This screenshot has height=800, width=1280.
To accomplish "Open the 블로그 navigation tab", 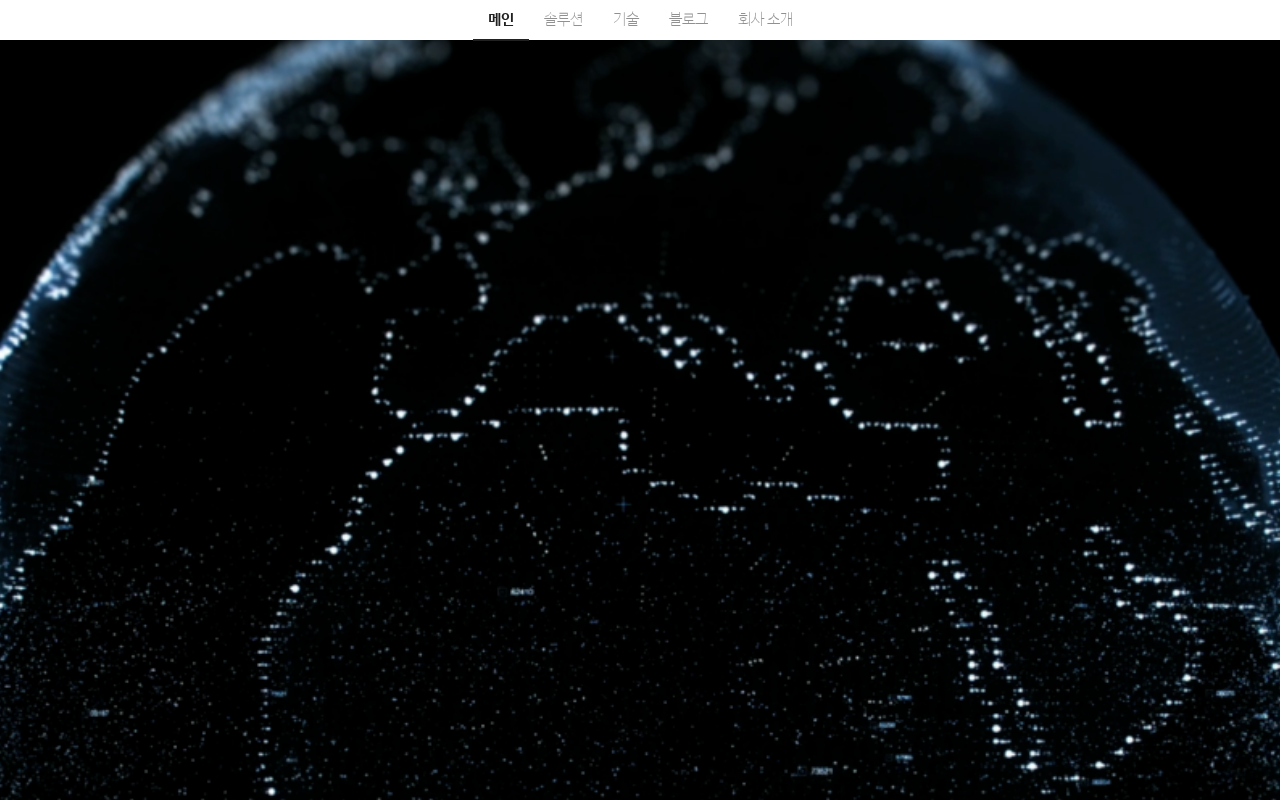I will click(x=688, y=19).
